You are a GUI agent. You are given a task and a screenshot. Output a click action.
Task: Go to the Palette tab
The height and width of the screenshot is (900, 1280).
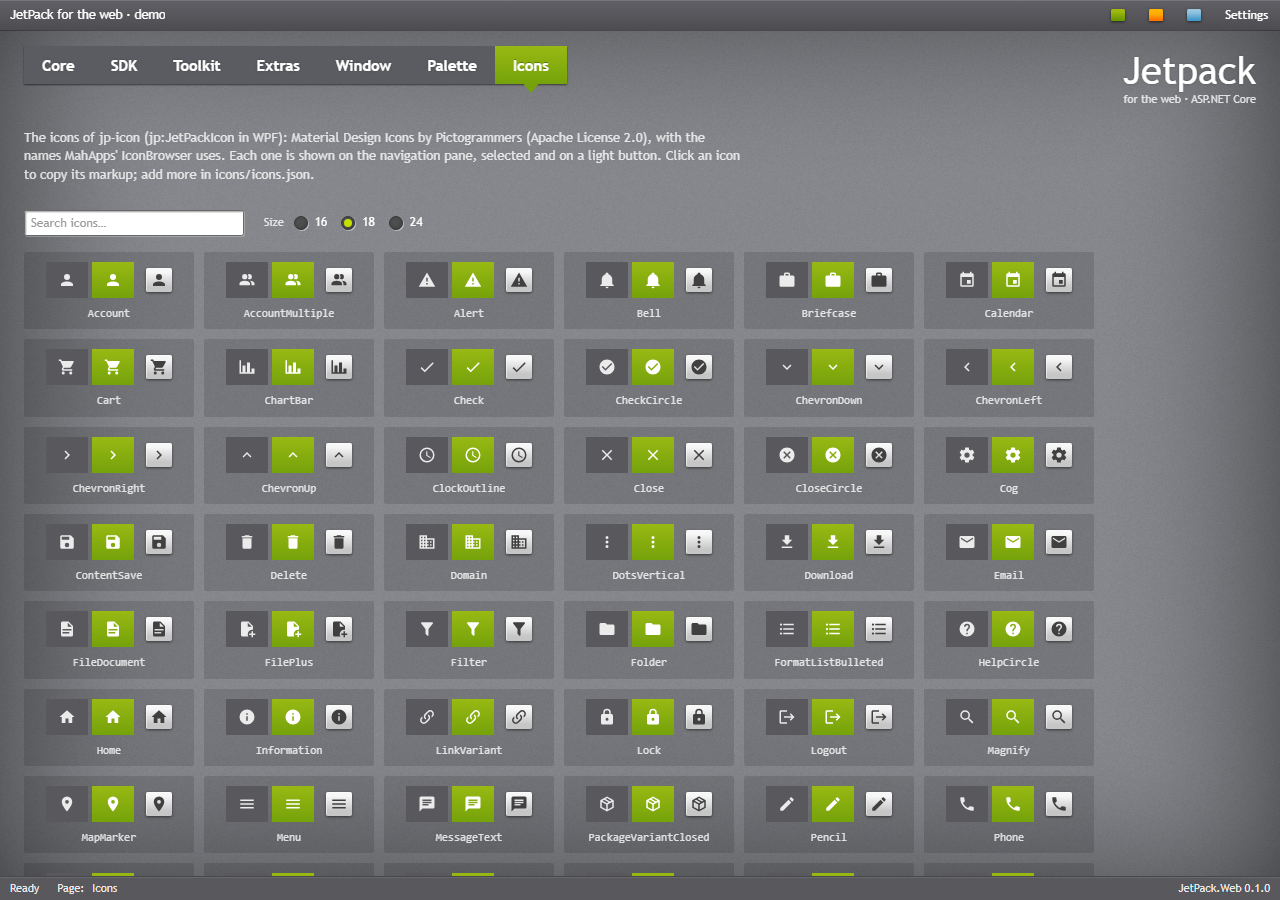point(452,66)
